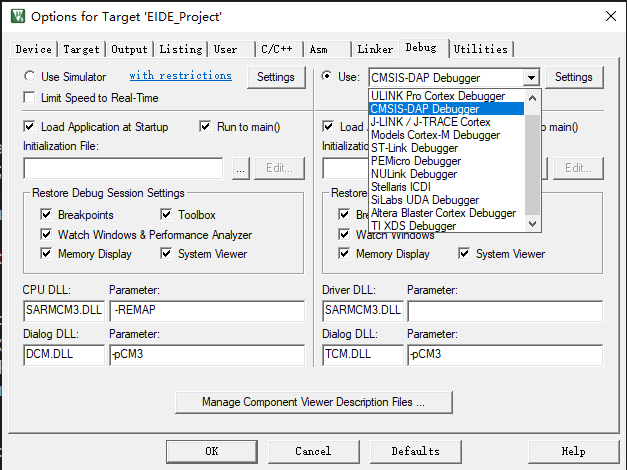Switch to the Target tab
Image resolution: width=627 pixels, height=470 pixels.
(x=81, y=49)
